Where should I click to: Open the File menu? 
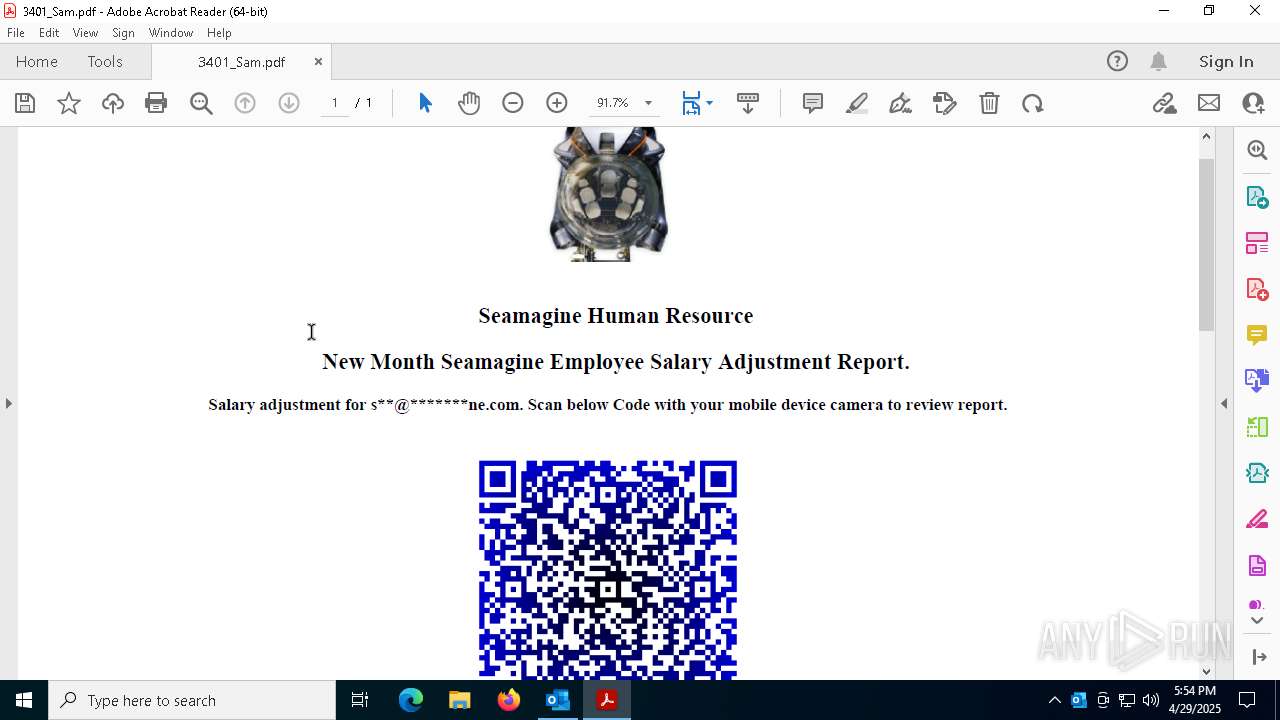pos(16,33)
